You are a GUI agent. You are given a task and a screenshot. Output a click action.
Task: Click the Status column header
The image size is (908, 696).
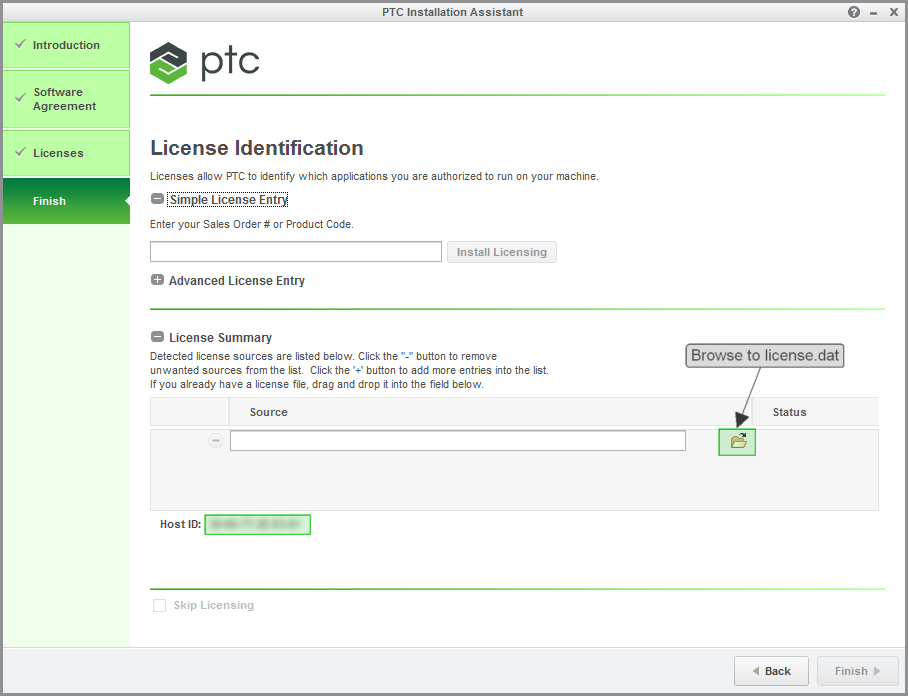click(789, 412)
